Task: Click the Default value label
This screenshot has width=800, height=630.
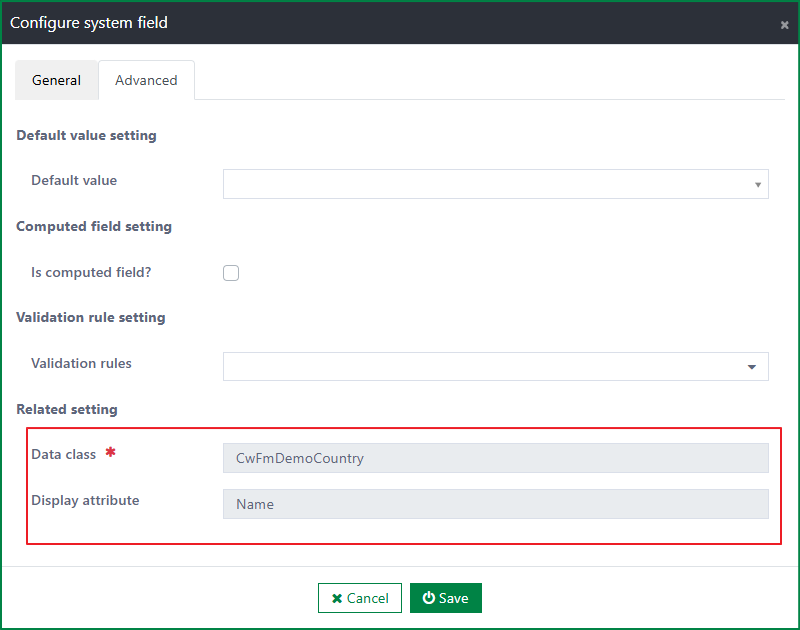Action: [x=74, y=180]
